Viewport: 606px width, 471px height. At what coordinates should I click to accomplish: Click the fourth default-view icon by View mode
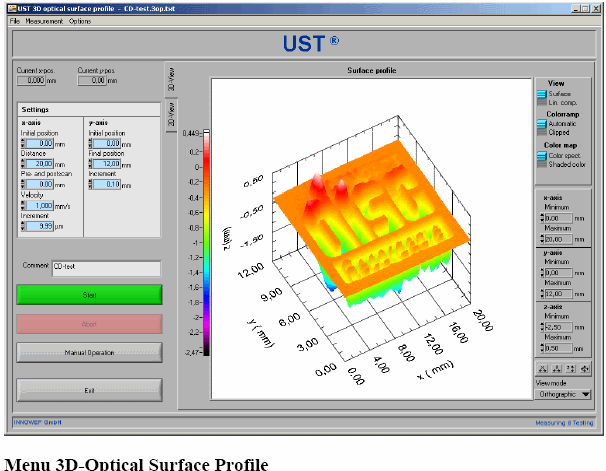tap(585, 369)
